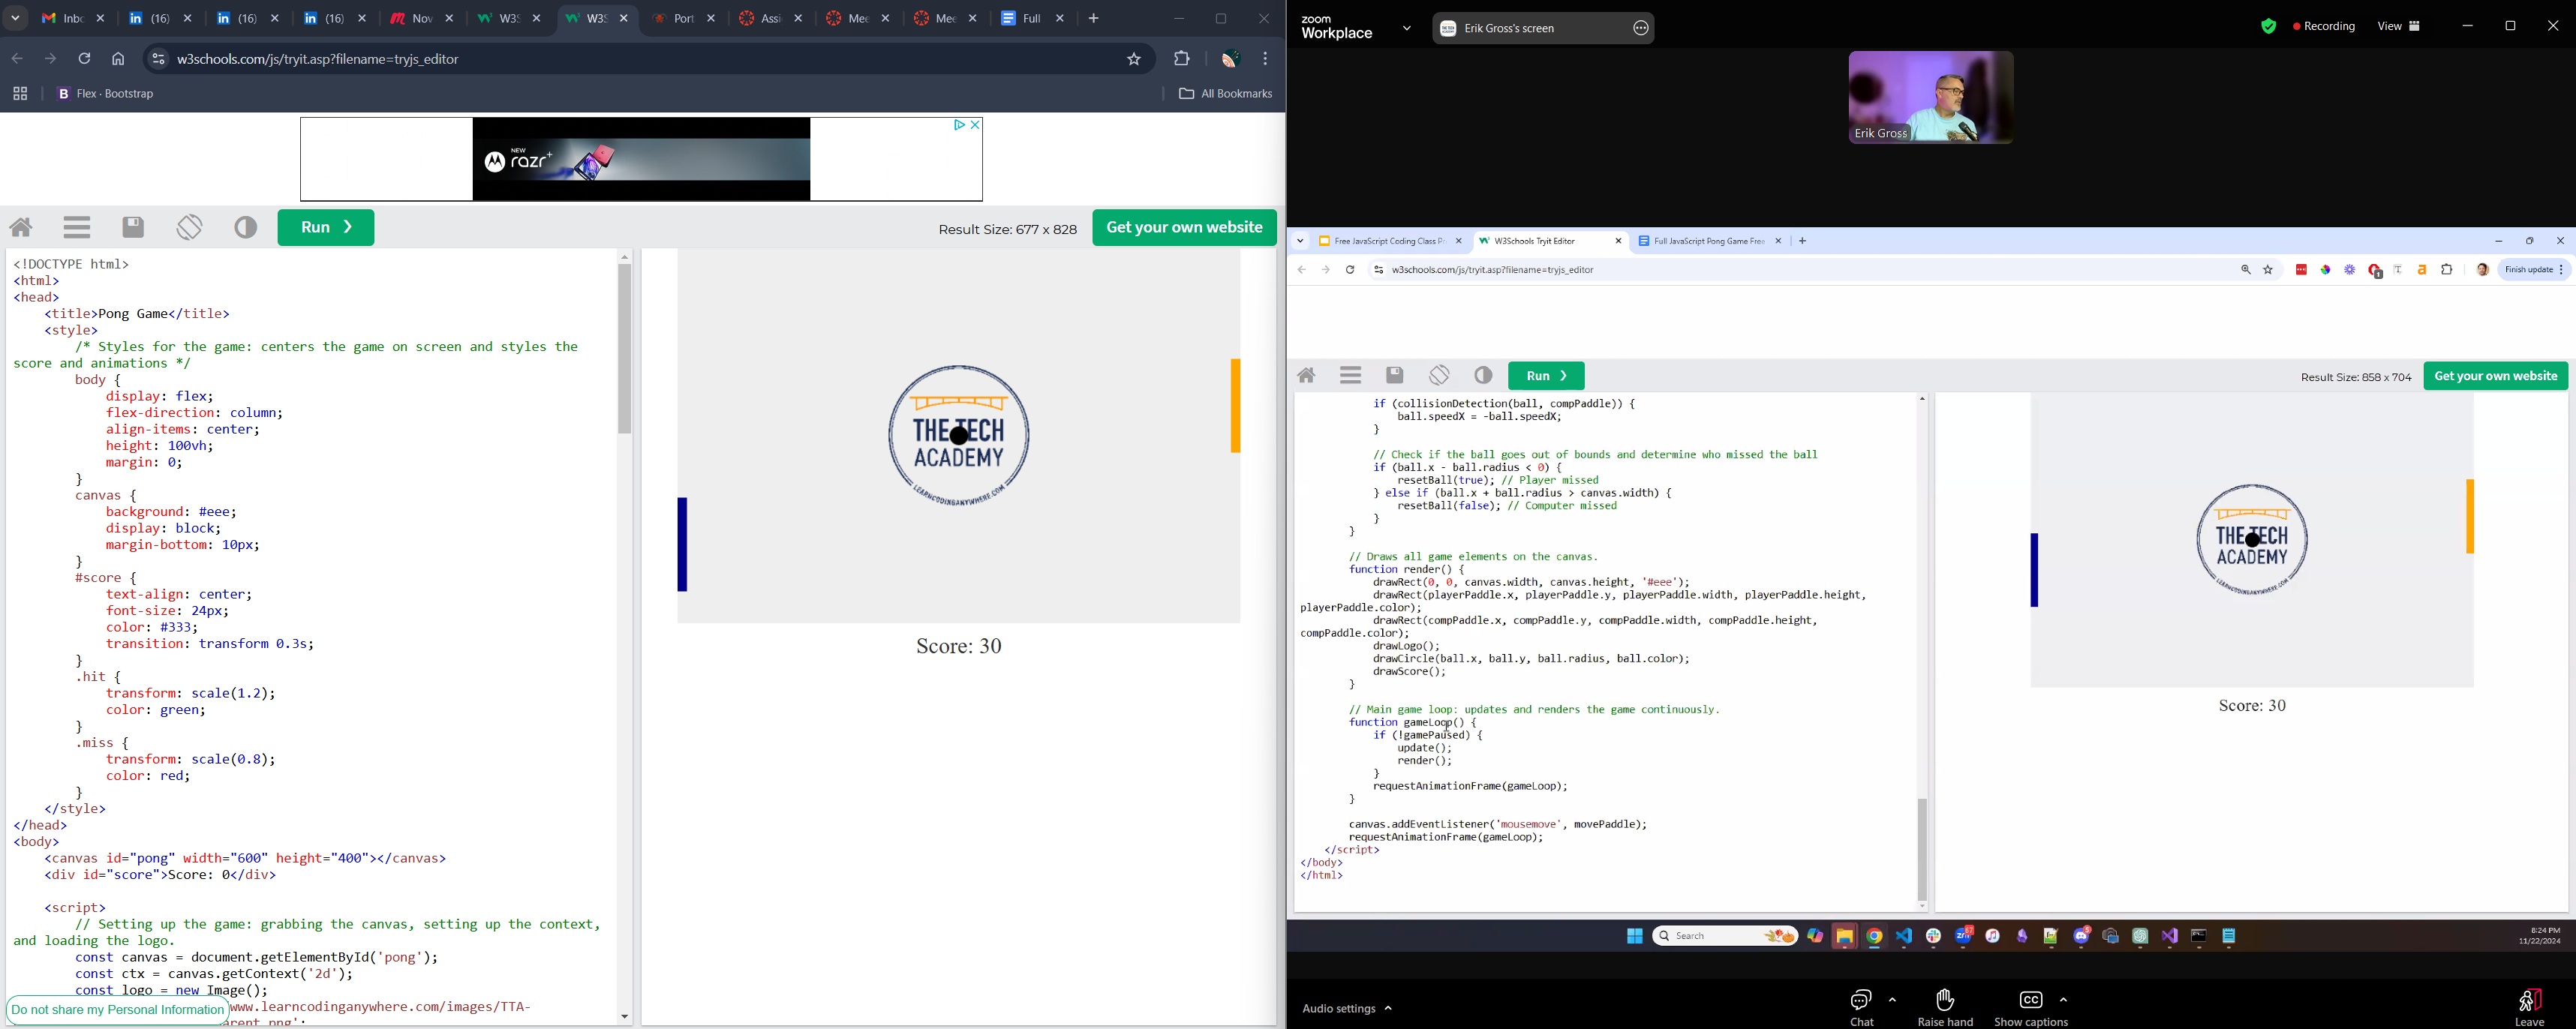The width and height of the screenshot is (2576, 1029).
Task: Expand captions options chevron in Zoom
Action: click(x=2064, y=1000)
